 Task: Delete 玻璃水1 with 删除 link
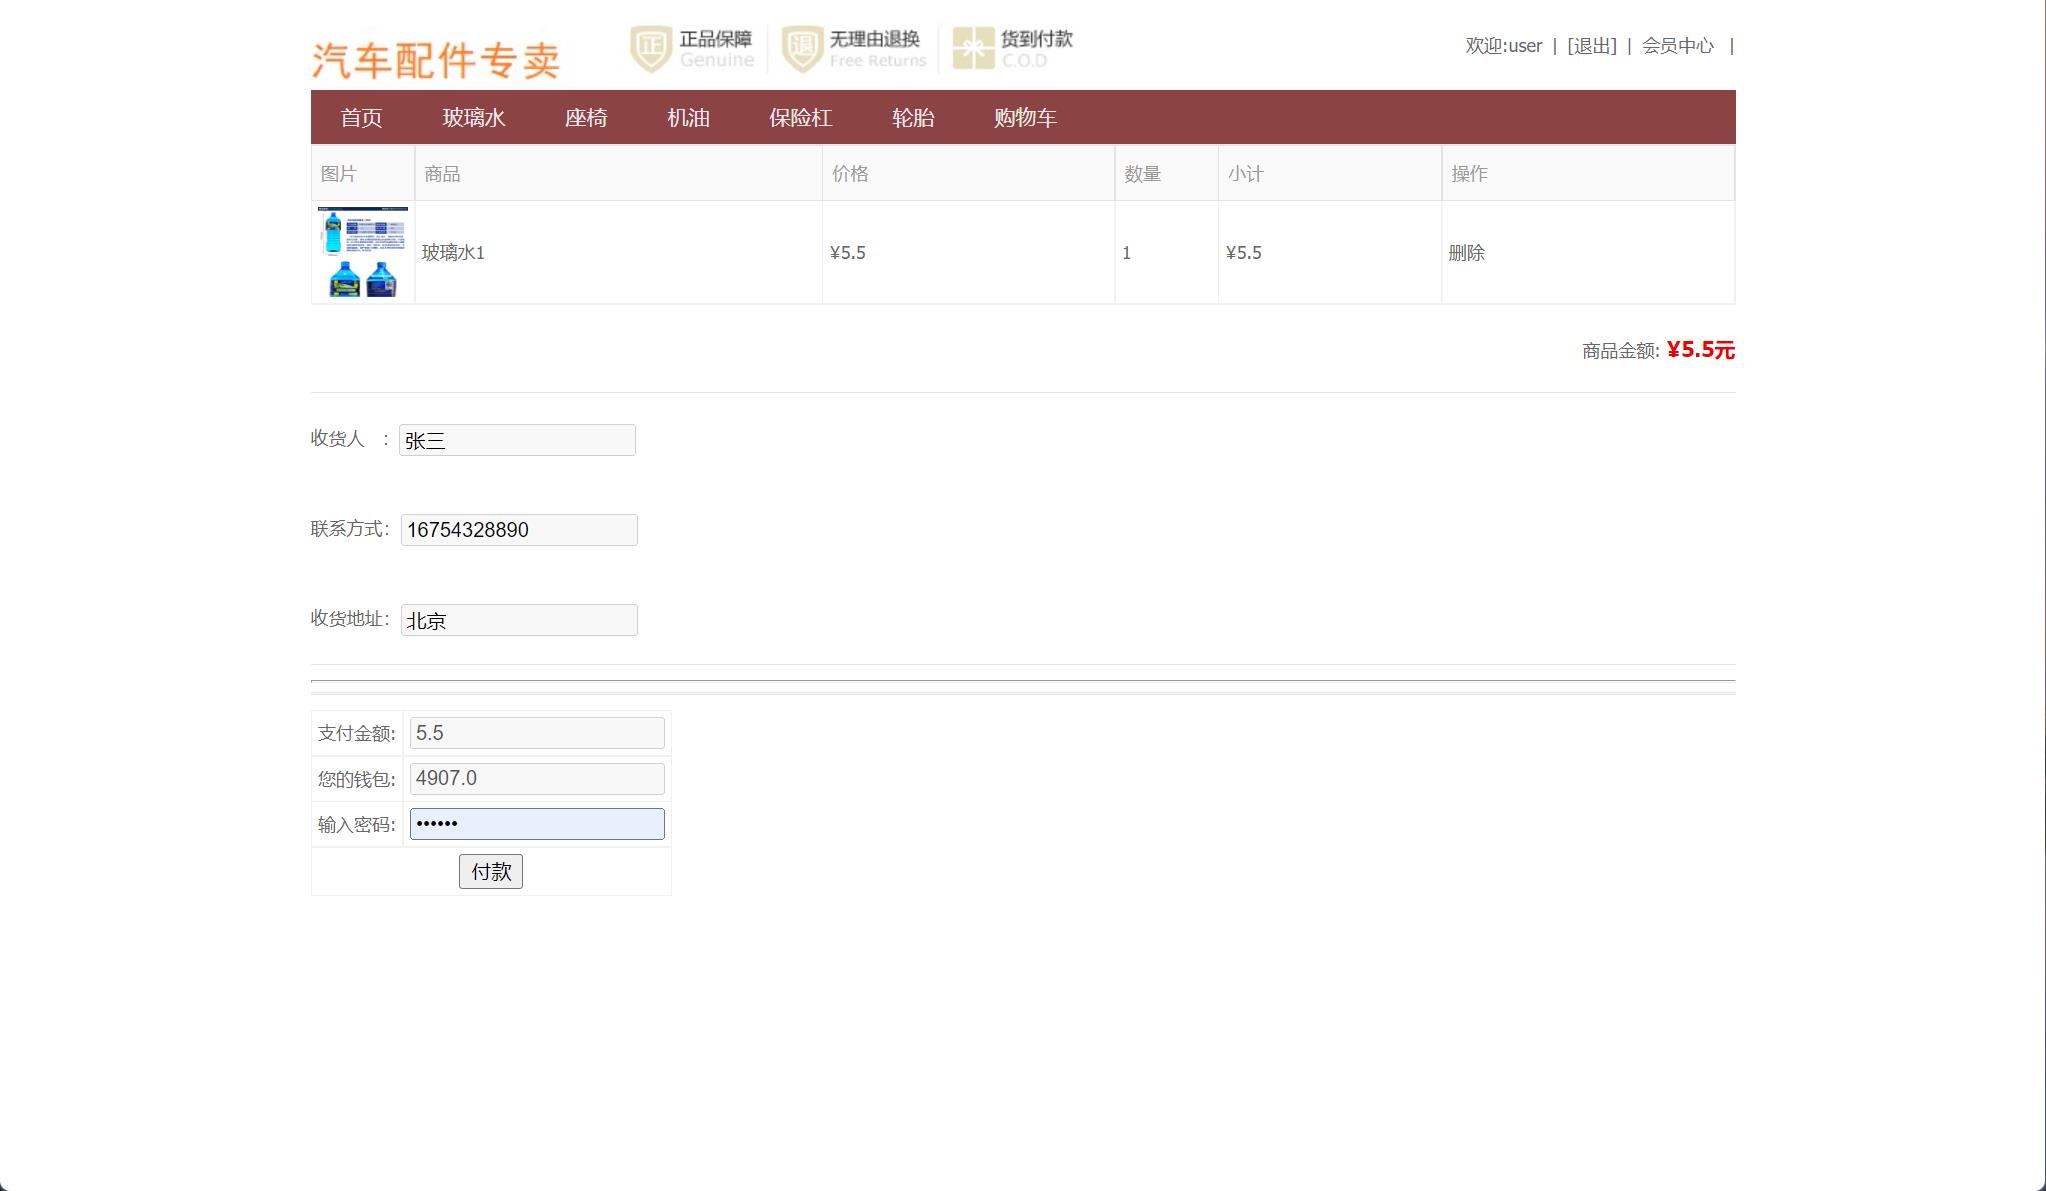coord(1466,253)
